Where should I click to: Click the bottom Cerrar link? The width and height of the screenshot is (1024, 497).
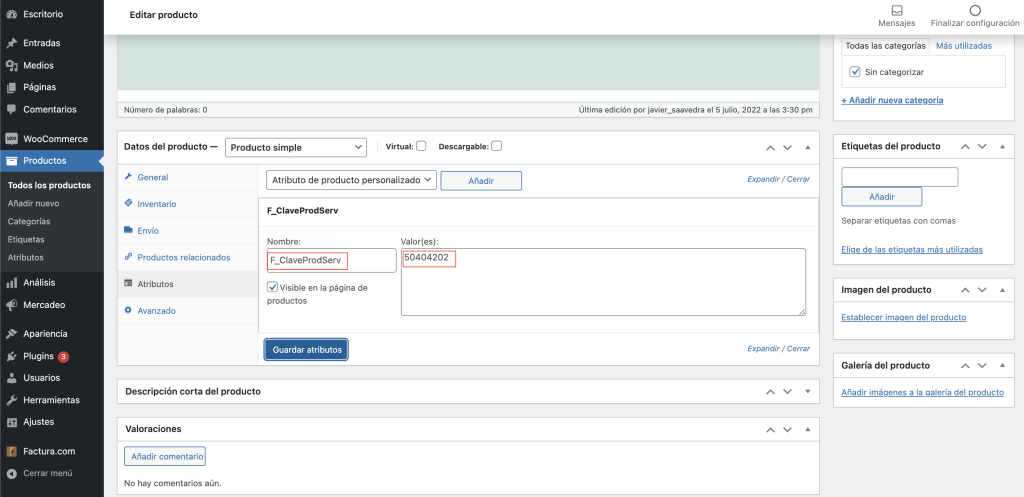coord(798,349)
